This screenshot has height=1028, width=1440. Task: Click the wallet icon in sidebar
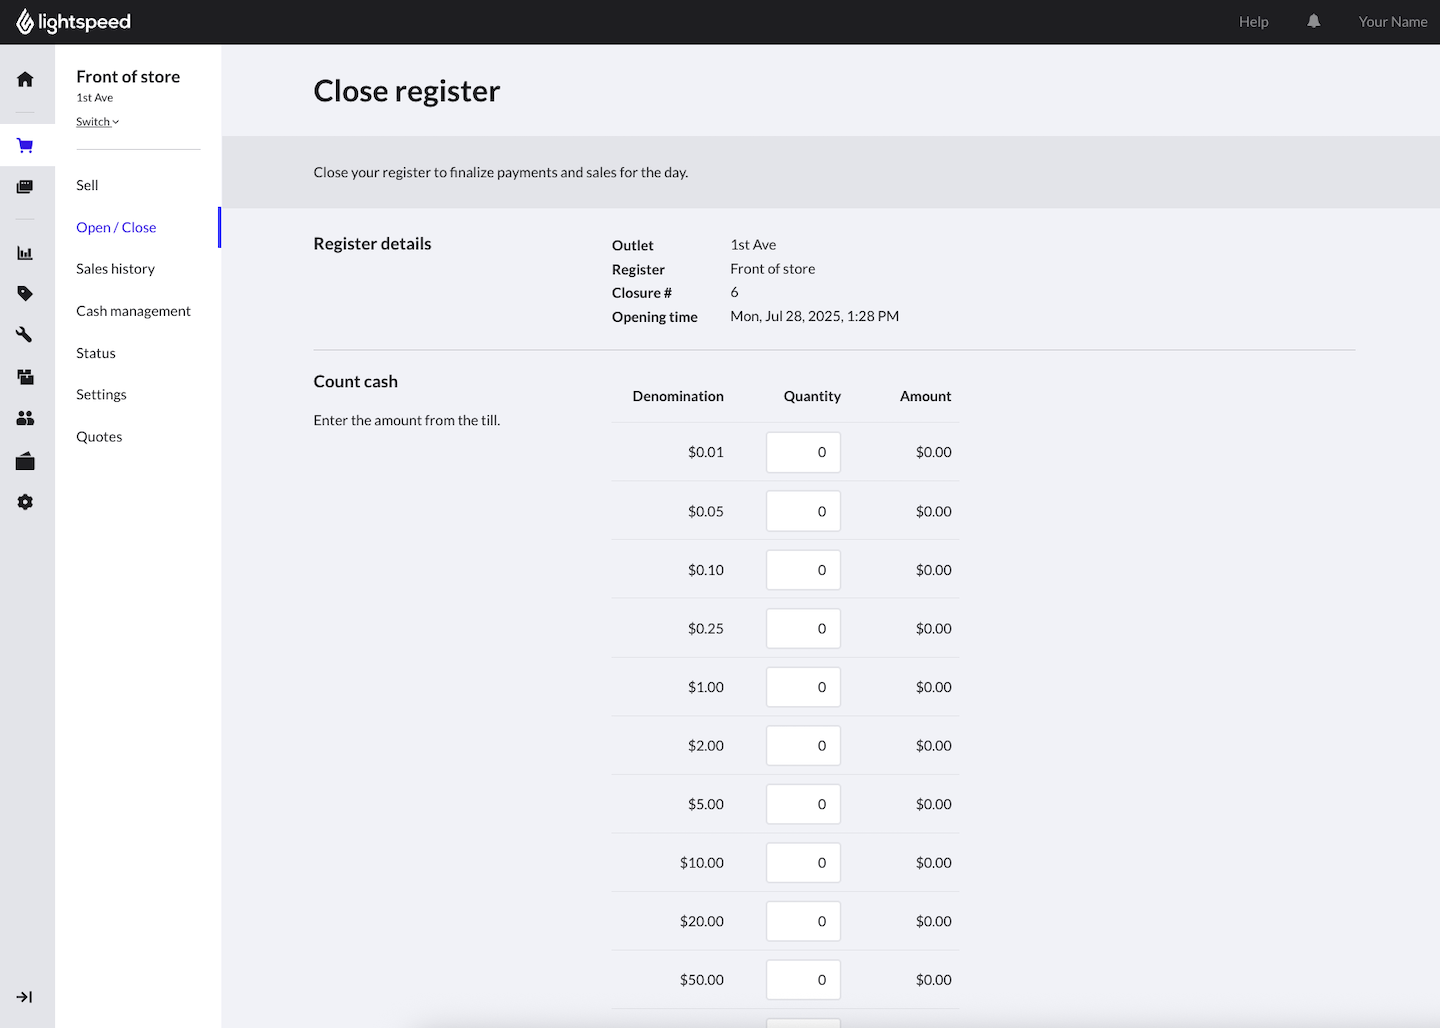(25, 461)
